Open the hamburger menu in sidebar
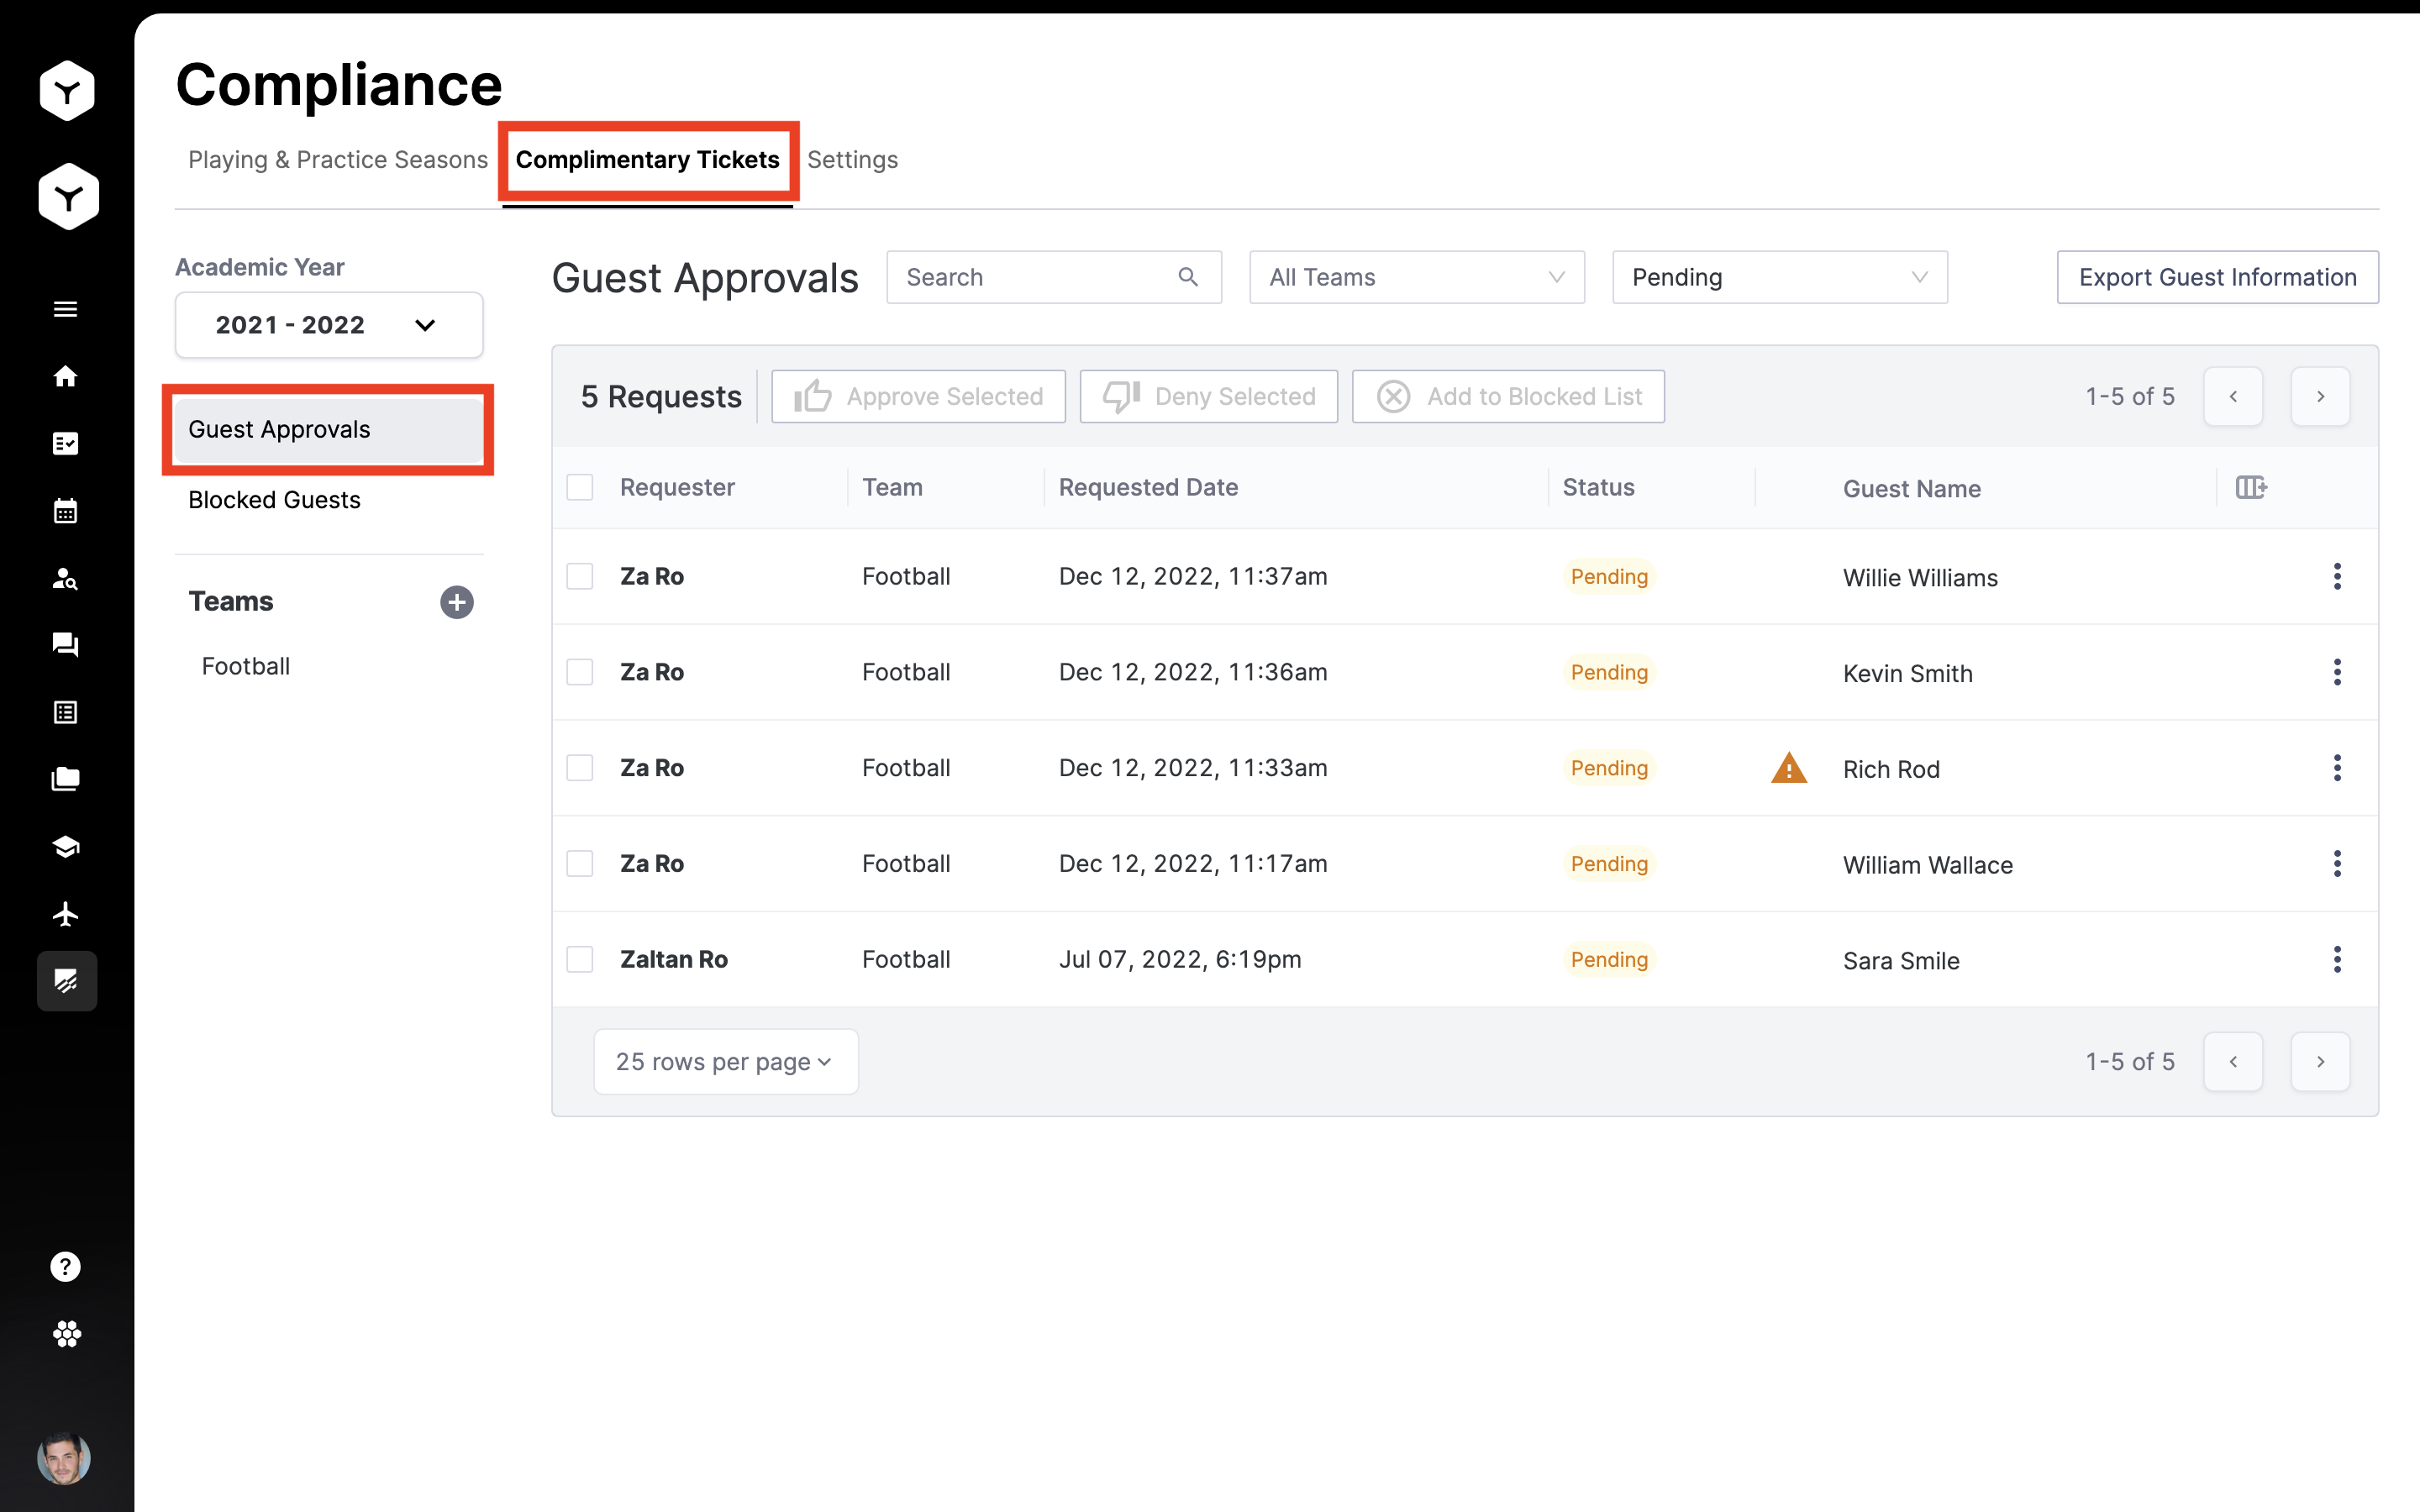2420x1512 pixels. point(65,309)
